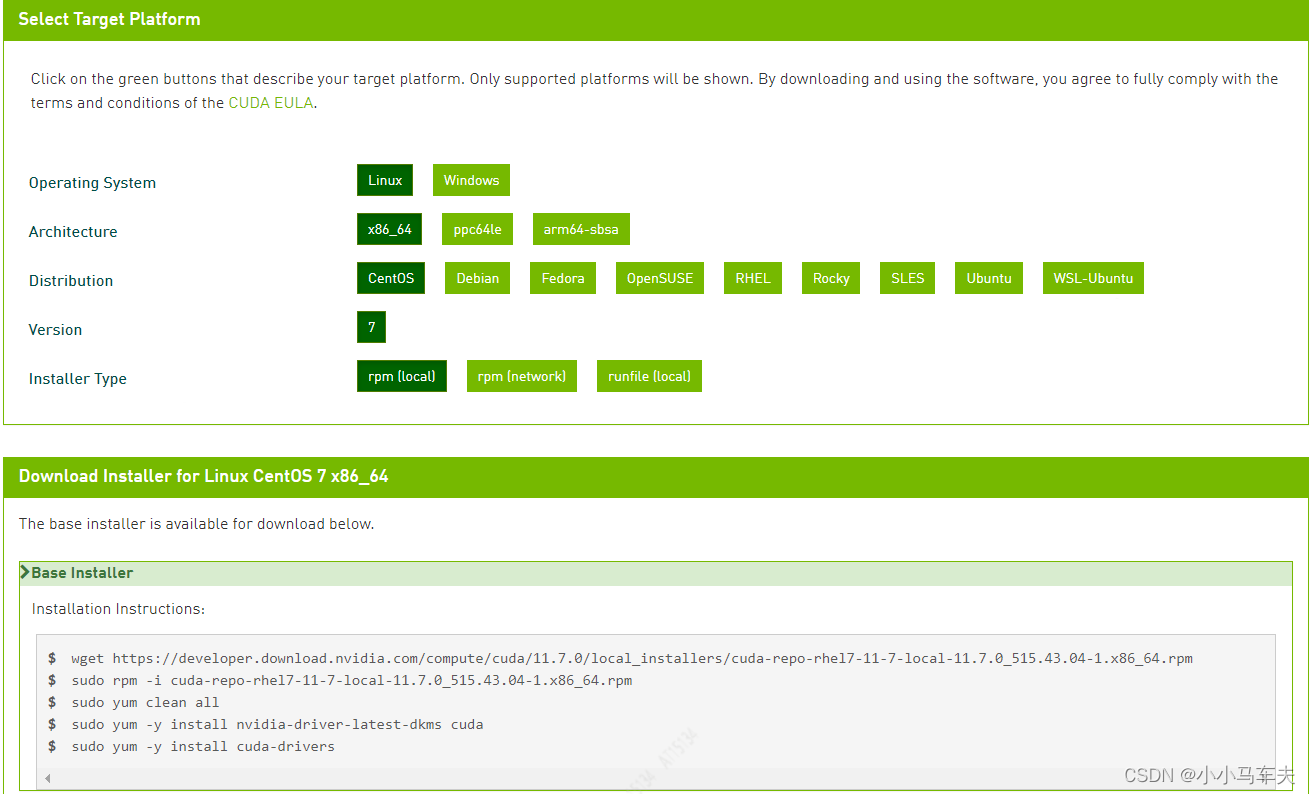Choose runfile (local) installer type
Image resolution: width=1311 pixels, height=794 pixels.
pos(649,376)
